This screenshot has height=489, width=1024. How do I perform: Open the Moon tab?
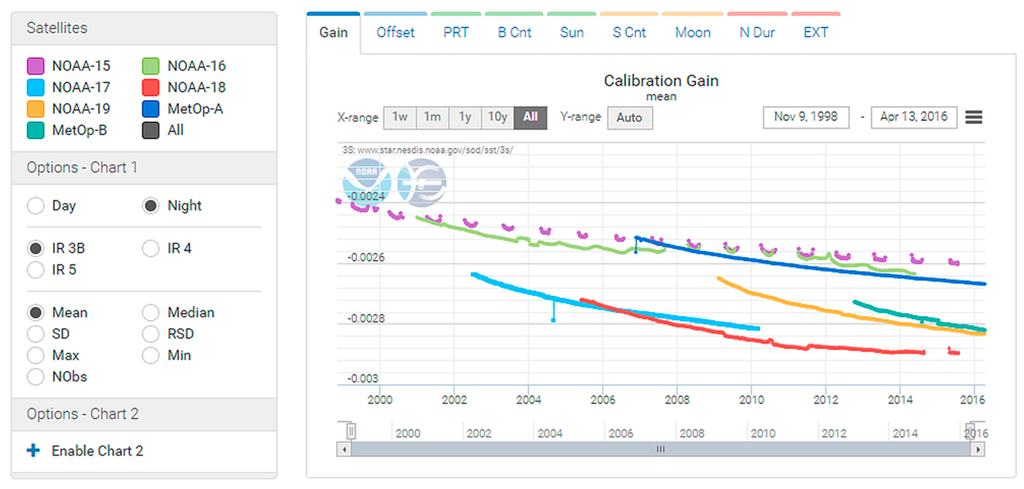point(692,32)
